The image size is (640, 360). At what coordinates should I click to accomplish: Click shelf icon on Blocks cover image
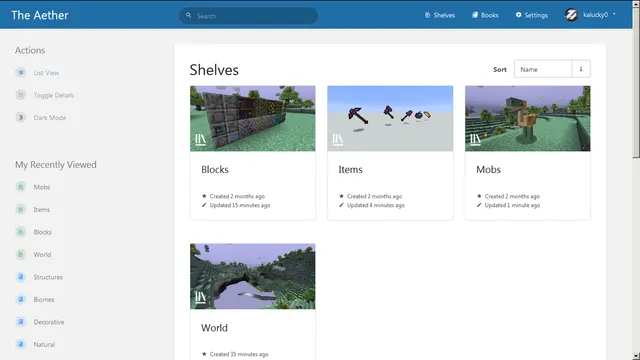[200, 140]
